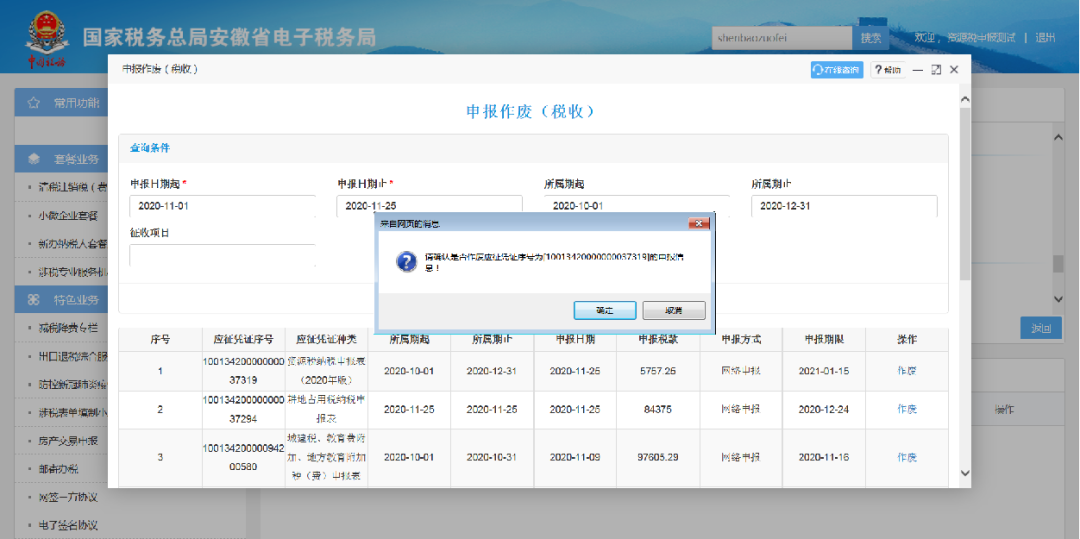Open 电子签名协议 in sidebar
1080x539 pixels.
pos(68,525)
